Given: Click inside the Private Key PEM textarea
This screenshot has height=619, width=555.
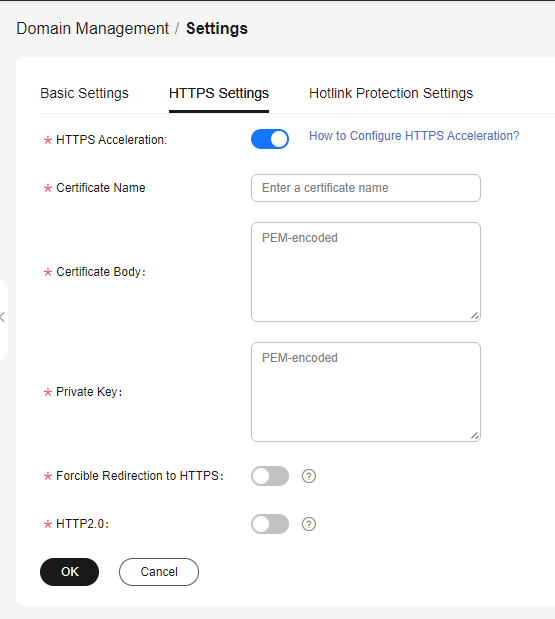Looking at the screenshot, I should (x=366, y=392).
